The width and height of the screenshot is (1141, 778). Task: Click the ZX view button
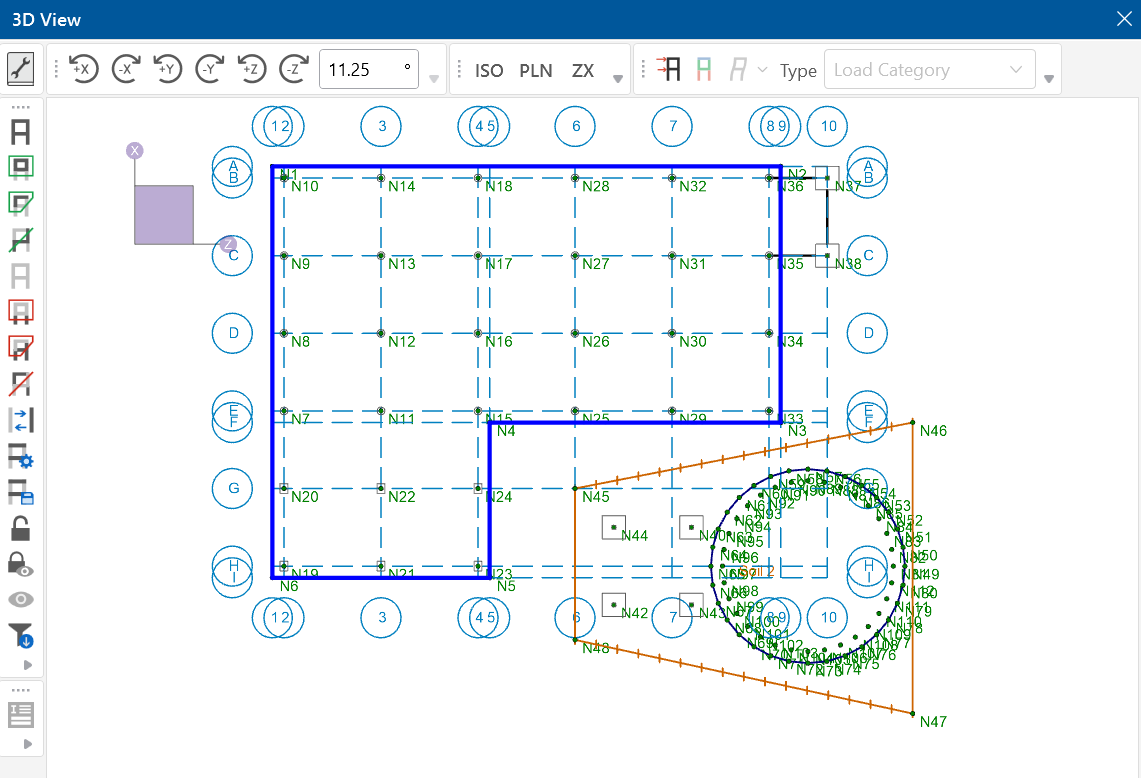[x=583, y=70]
